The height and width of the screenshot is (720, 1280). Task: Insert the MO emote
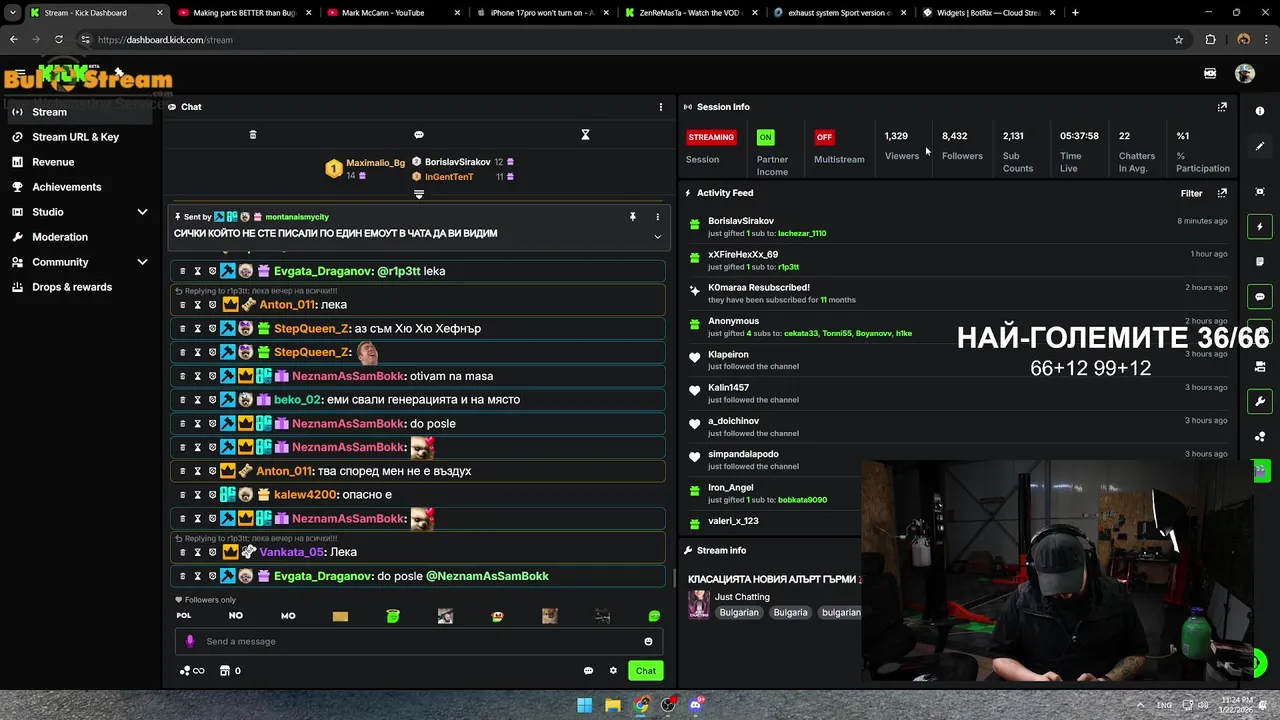click(288, 616)
